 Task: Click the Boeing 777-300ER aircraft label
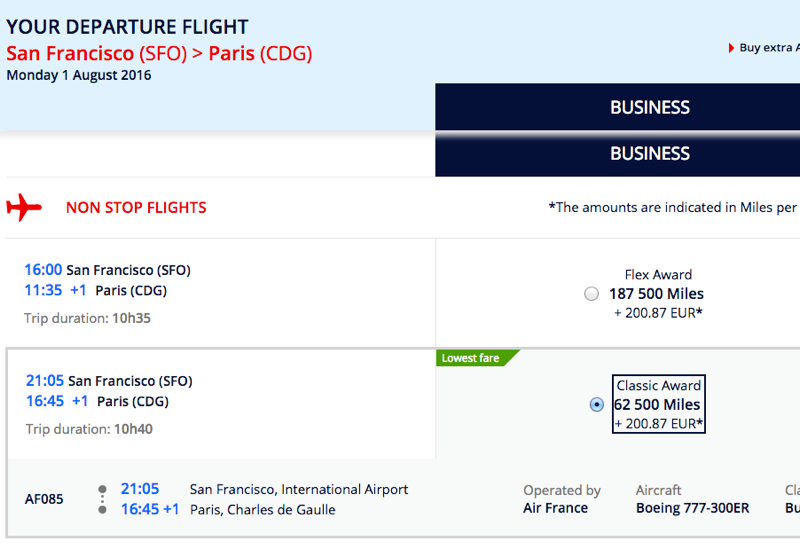pyautogui.click(x=692, y=508)
